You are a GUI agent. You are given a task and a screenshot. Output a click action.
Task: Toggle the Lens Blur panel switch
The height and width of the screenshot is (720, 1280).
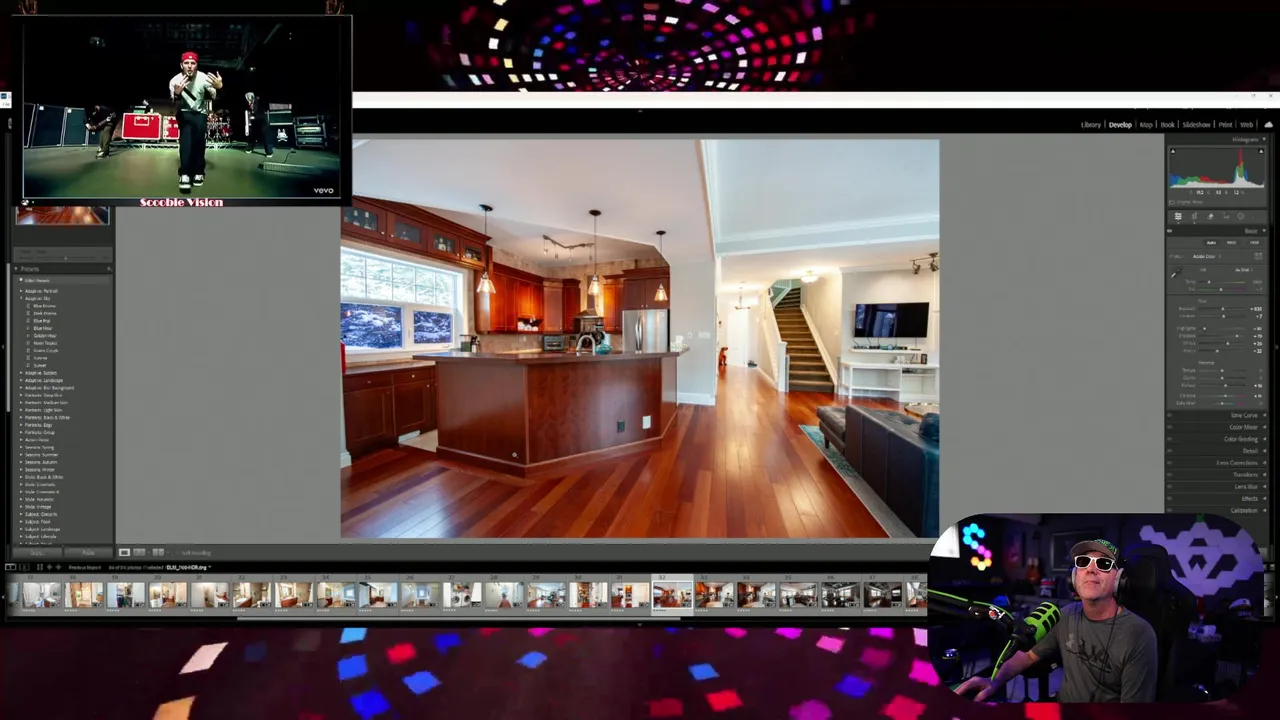pyautogui.click(x=1170, y=487)
